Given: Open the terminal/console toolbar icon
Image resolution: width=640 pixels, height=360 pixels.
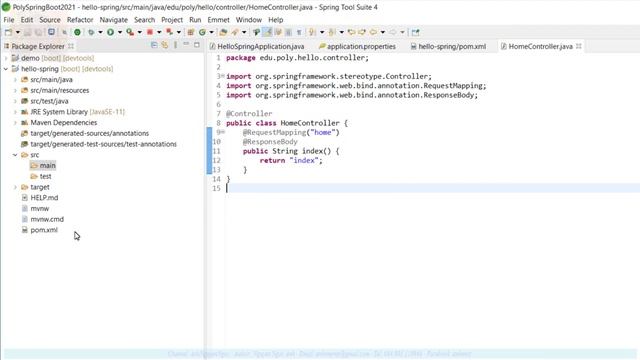Looking at the screenshot, I should (x=51, y=32).
